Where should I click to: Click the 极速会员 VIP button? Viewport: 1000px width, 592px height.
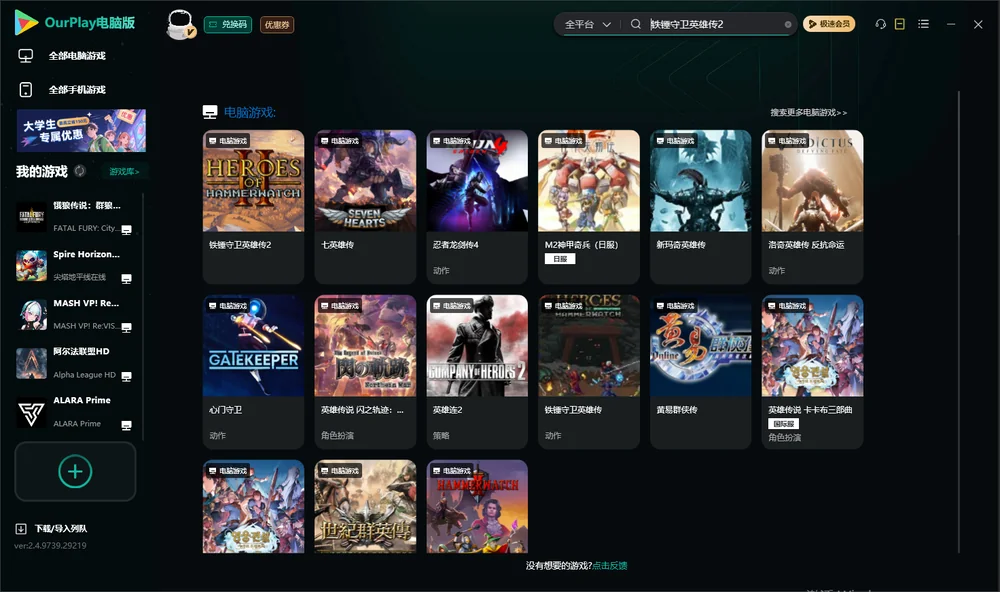click(828, 24)
